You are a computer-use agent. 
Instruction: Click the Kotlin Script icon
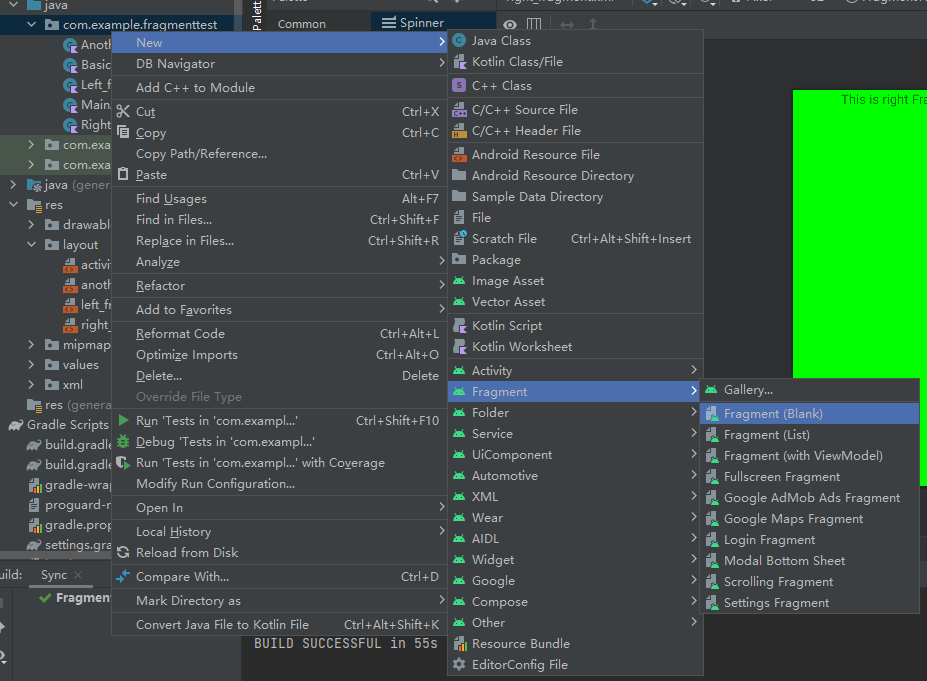coord(459,326)
